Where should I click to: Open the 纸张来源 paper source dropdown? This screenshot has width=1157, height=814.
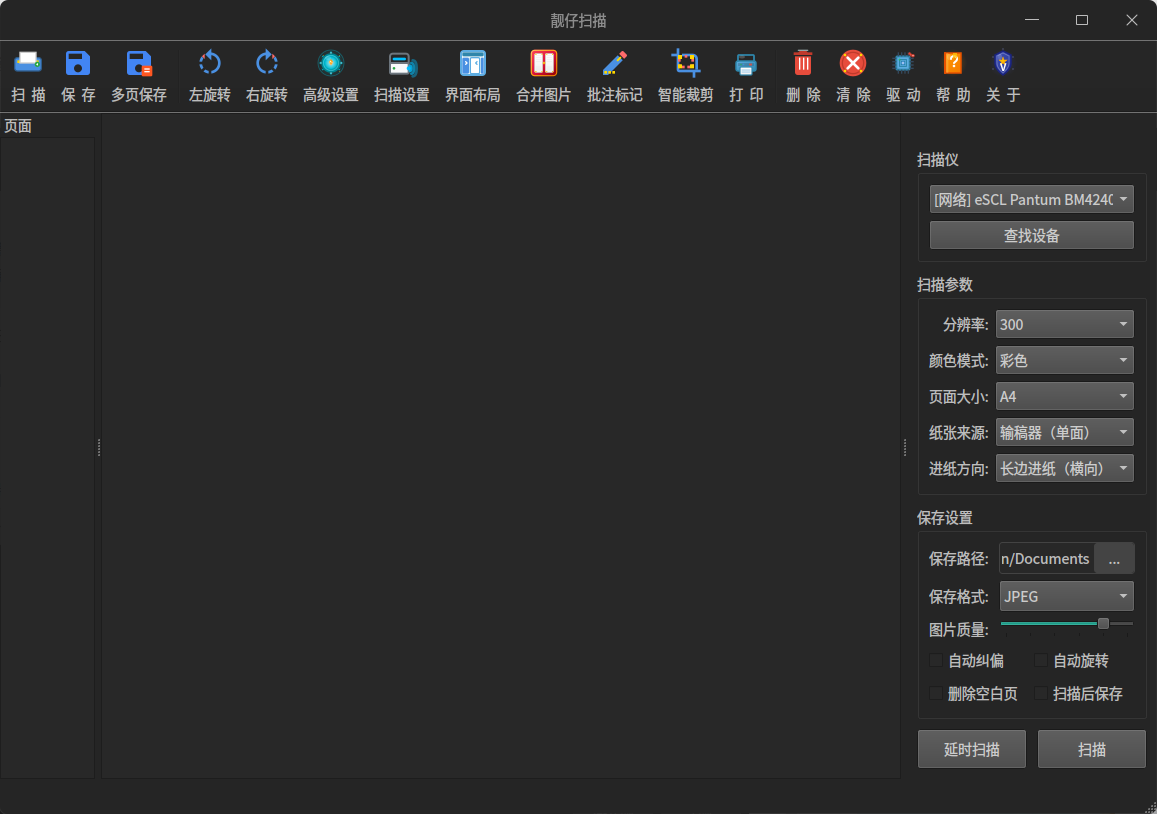1065,432
